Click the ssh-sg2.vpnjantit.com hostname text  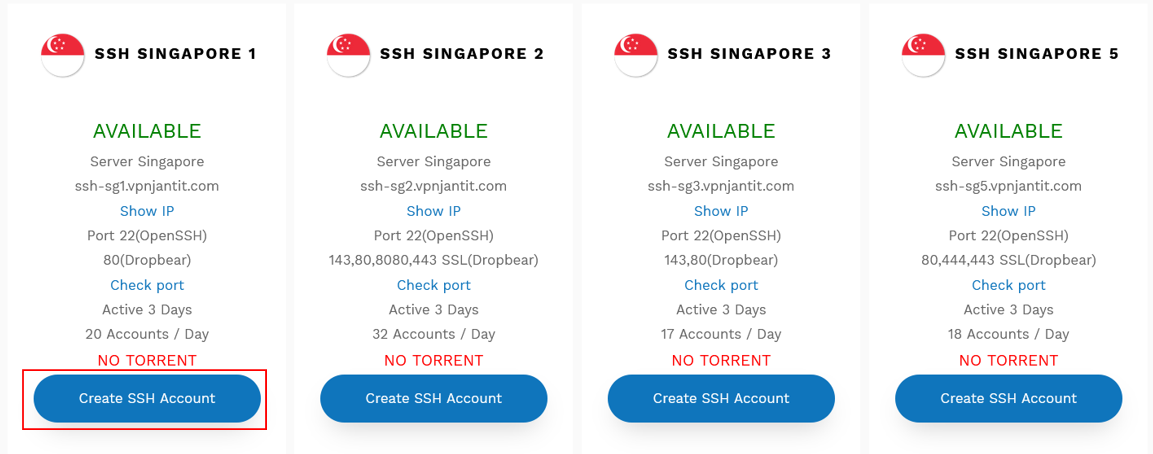[434, 186]
